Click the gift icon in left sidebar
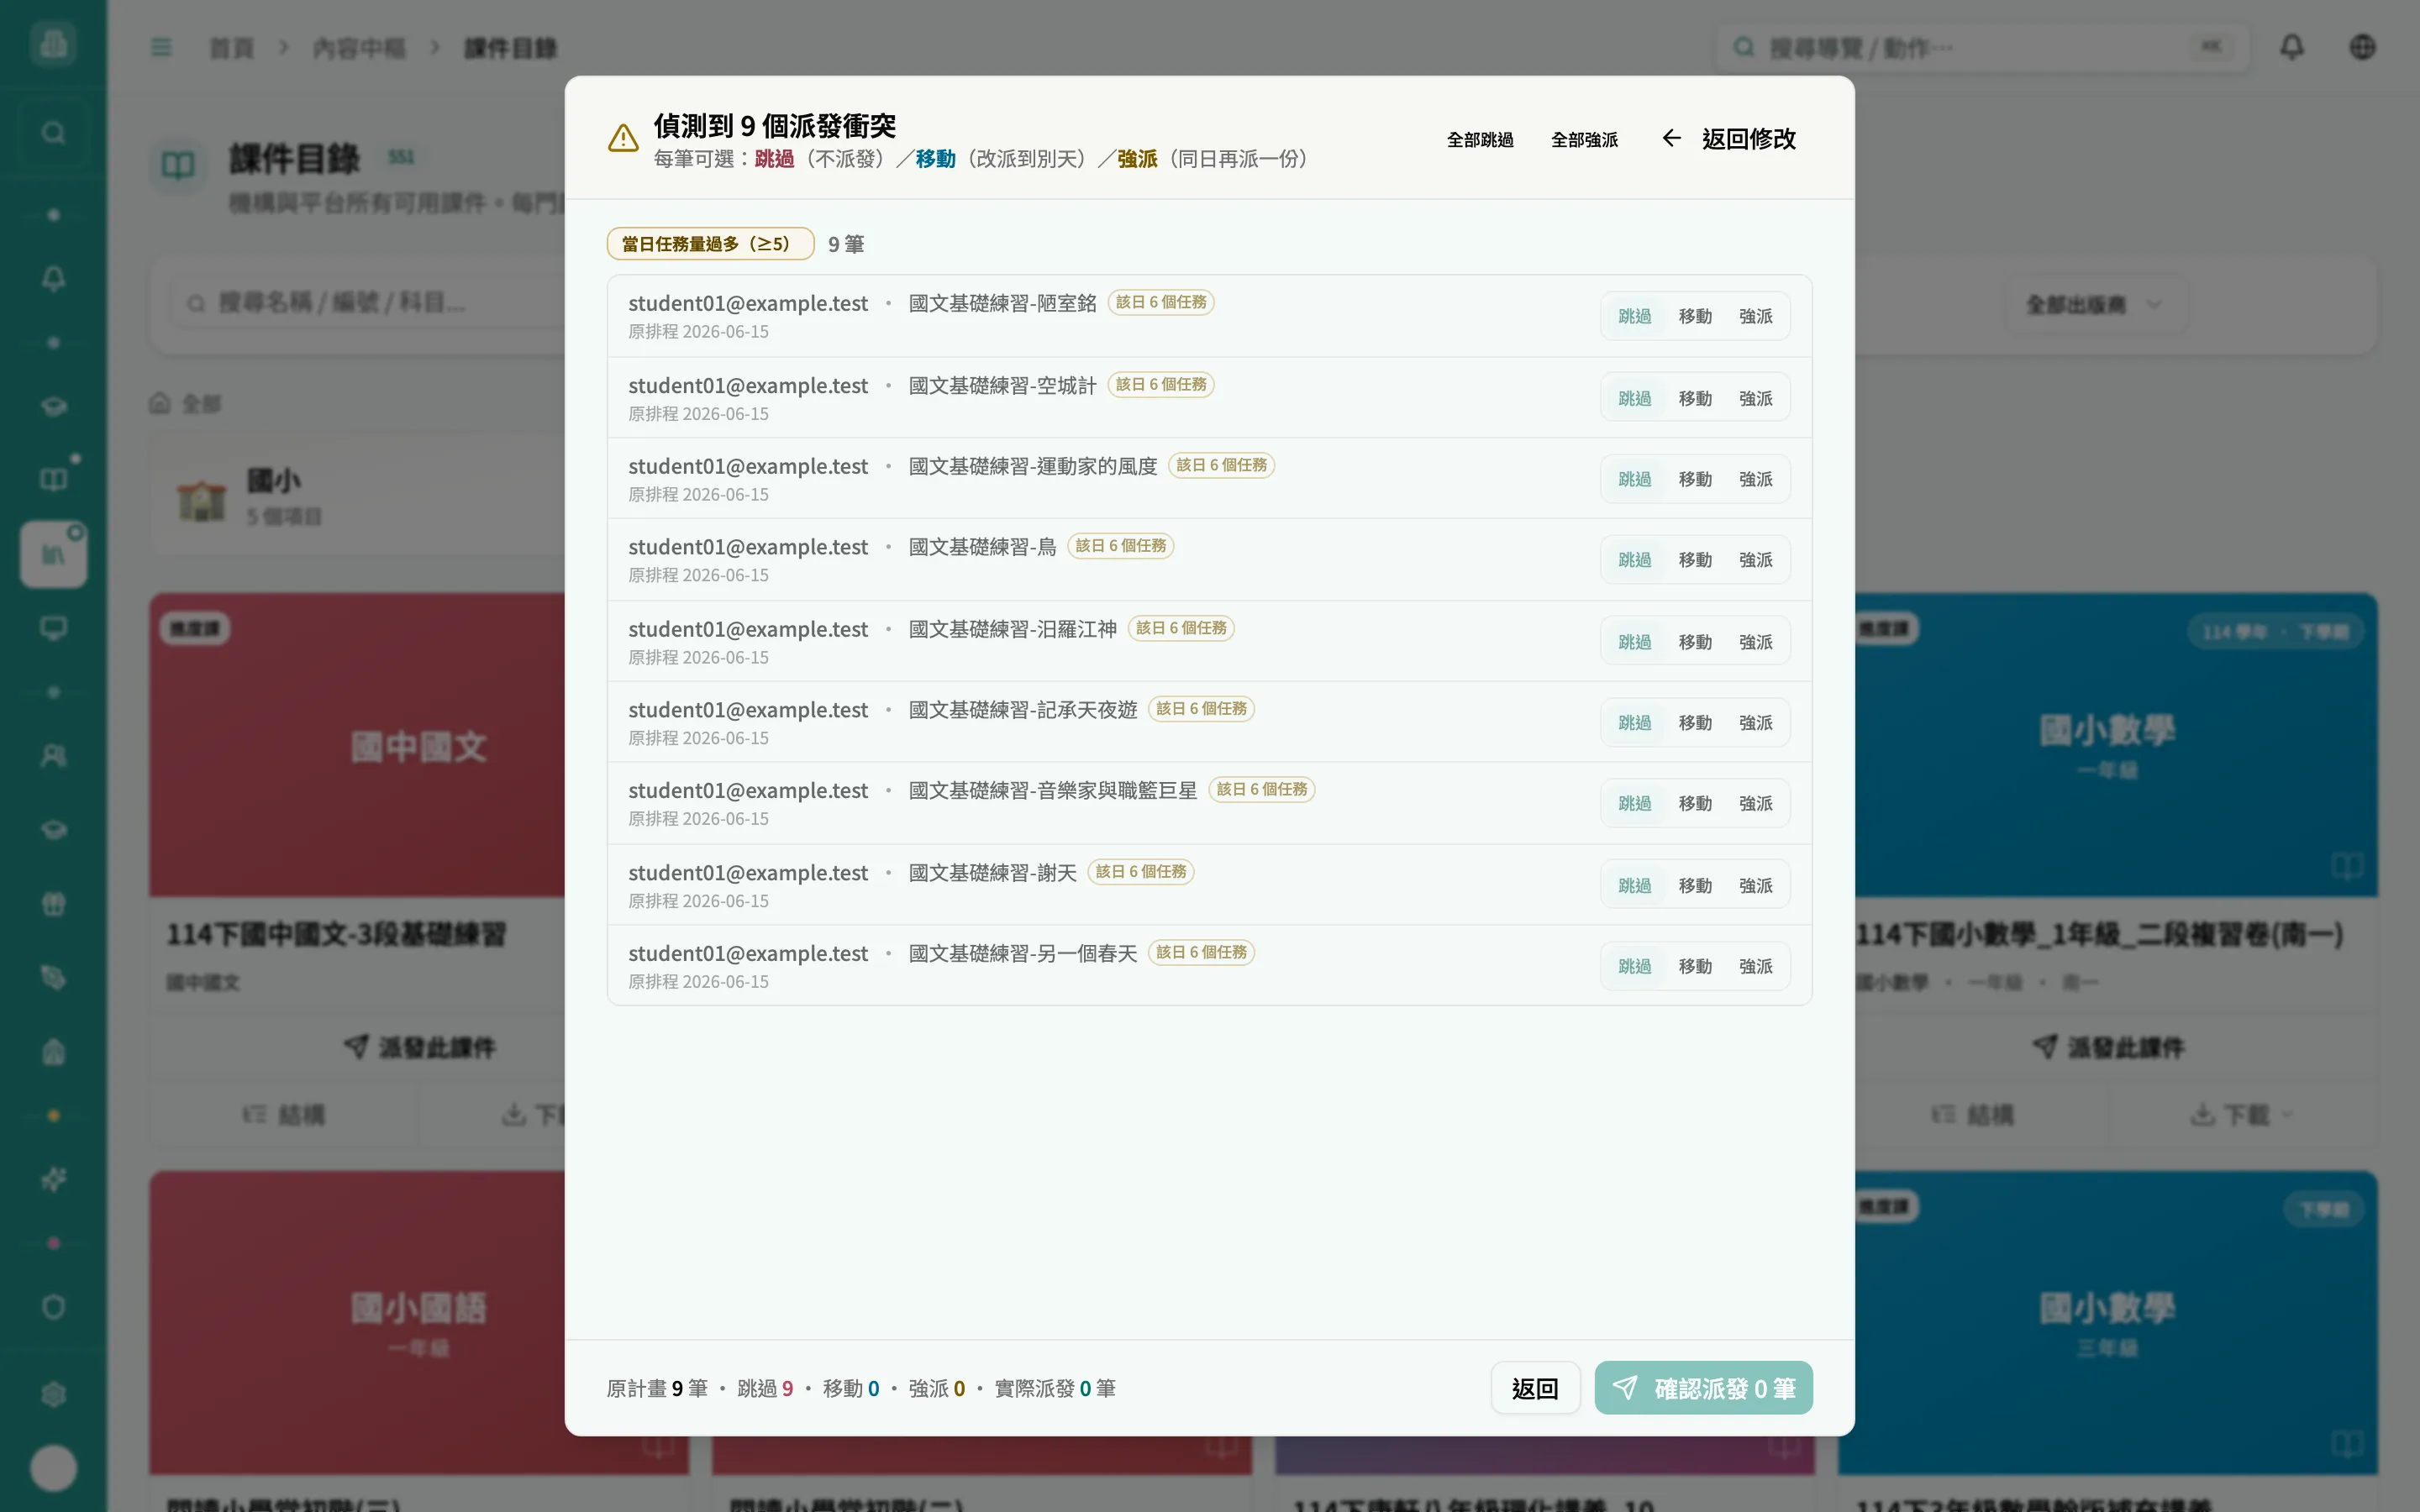Viewport: 2420px width, 1512px height. pyautogui.click(x=54, y=904)
